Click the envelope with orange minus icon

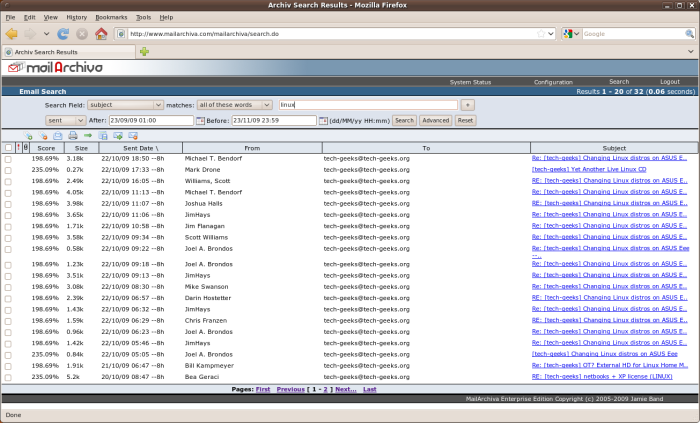[x=133, y=136]
